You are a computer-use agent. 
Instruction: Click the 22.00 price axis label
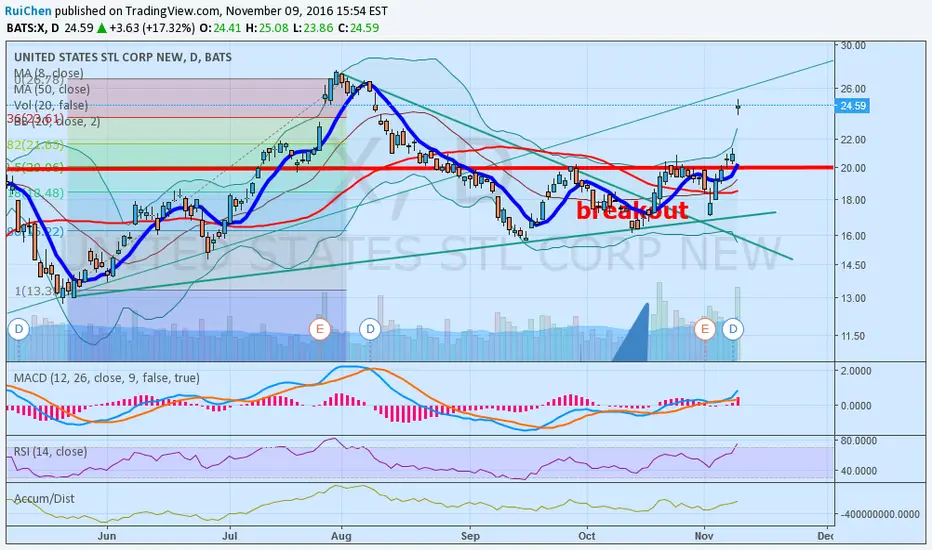tap(853, 139)
